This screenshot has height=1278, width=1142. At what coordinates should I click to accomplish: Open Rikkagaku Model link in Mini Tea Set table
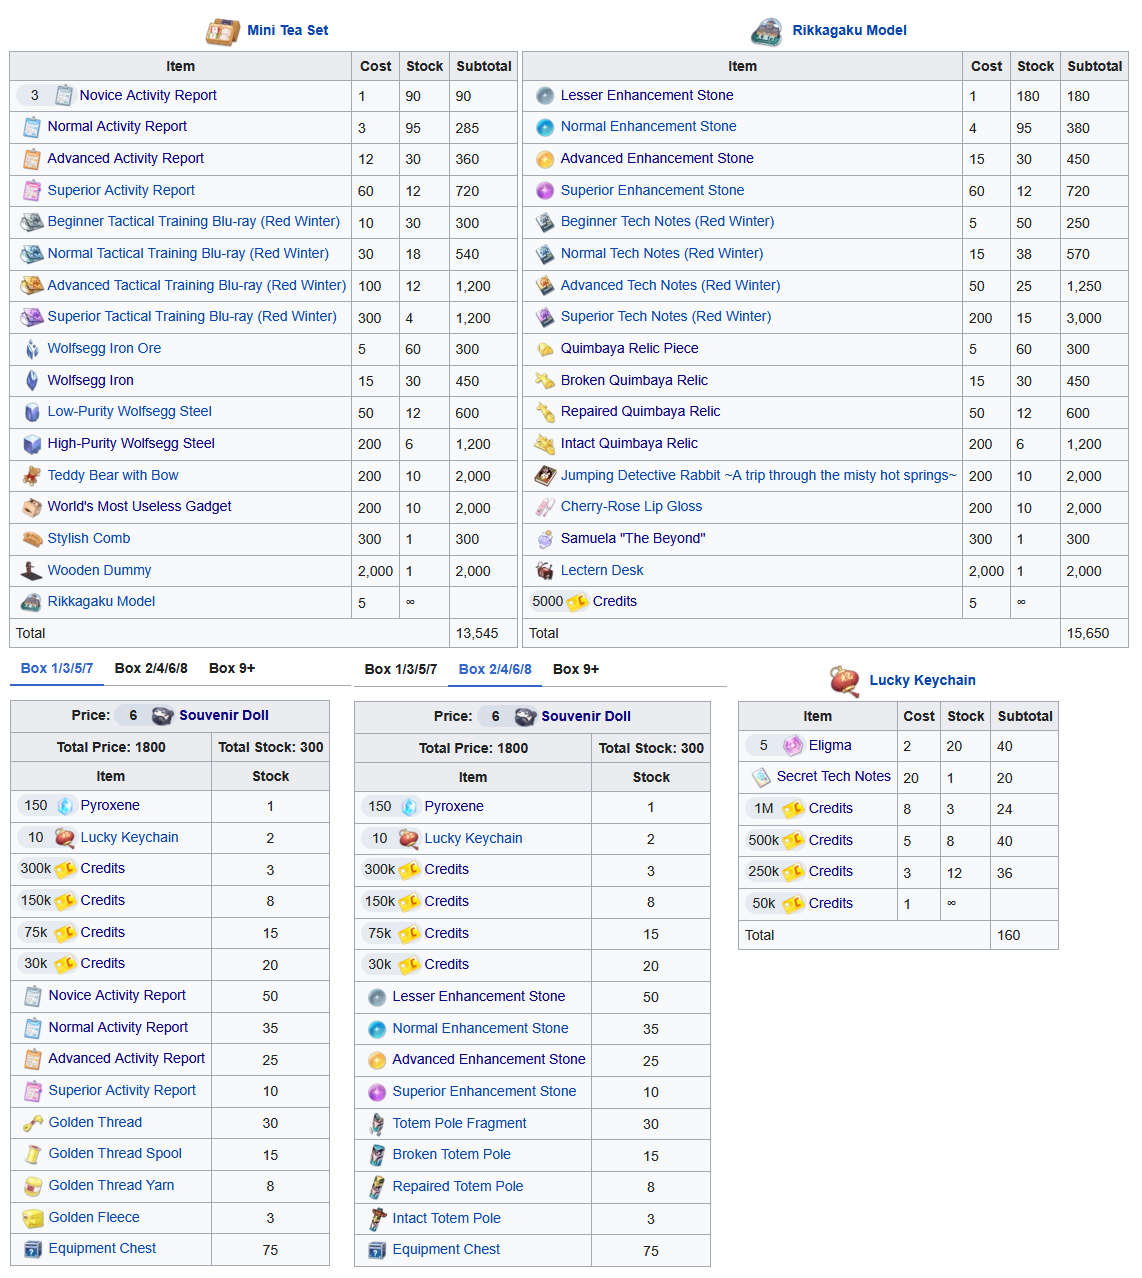[x=102, y=602]
